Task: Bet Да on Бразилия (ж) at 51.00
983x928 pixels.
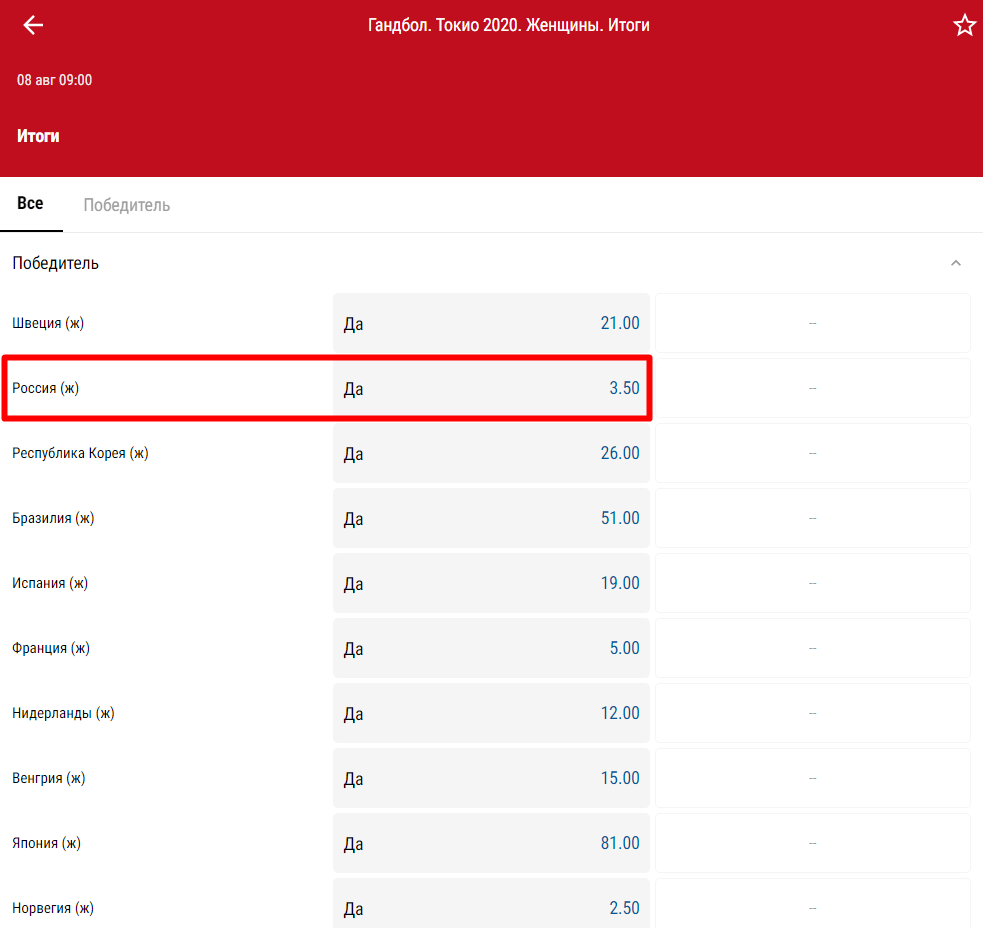Action: [x=492, y=518]
